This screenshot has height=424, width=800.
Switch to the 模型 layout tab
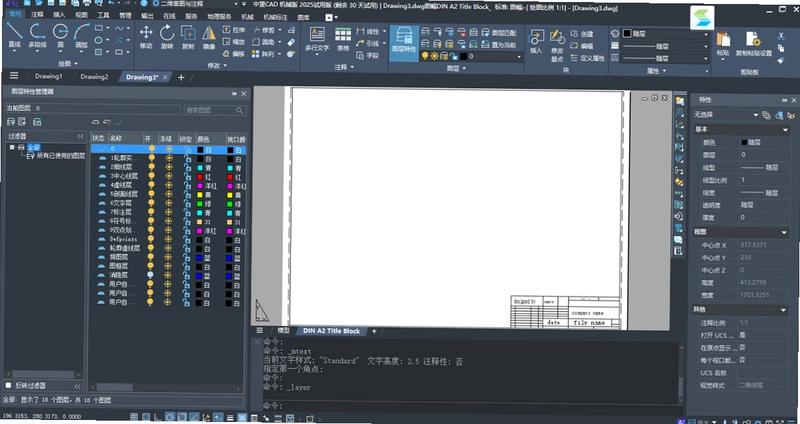coord(283,331)
